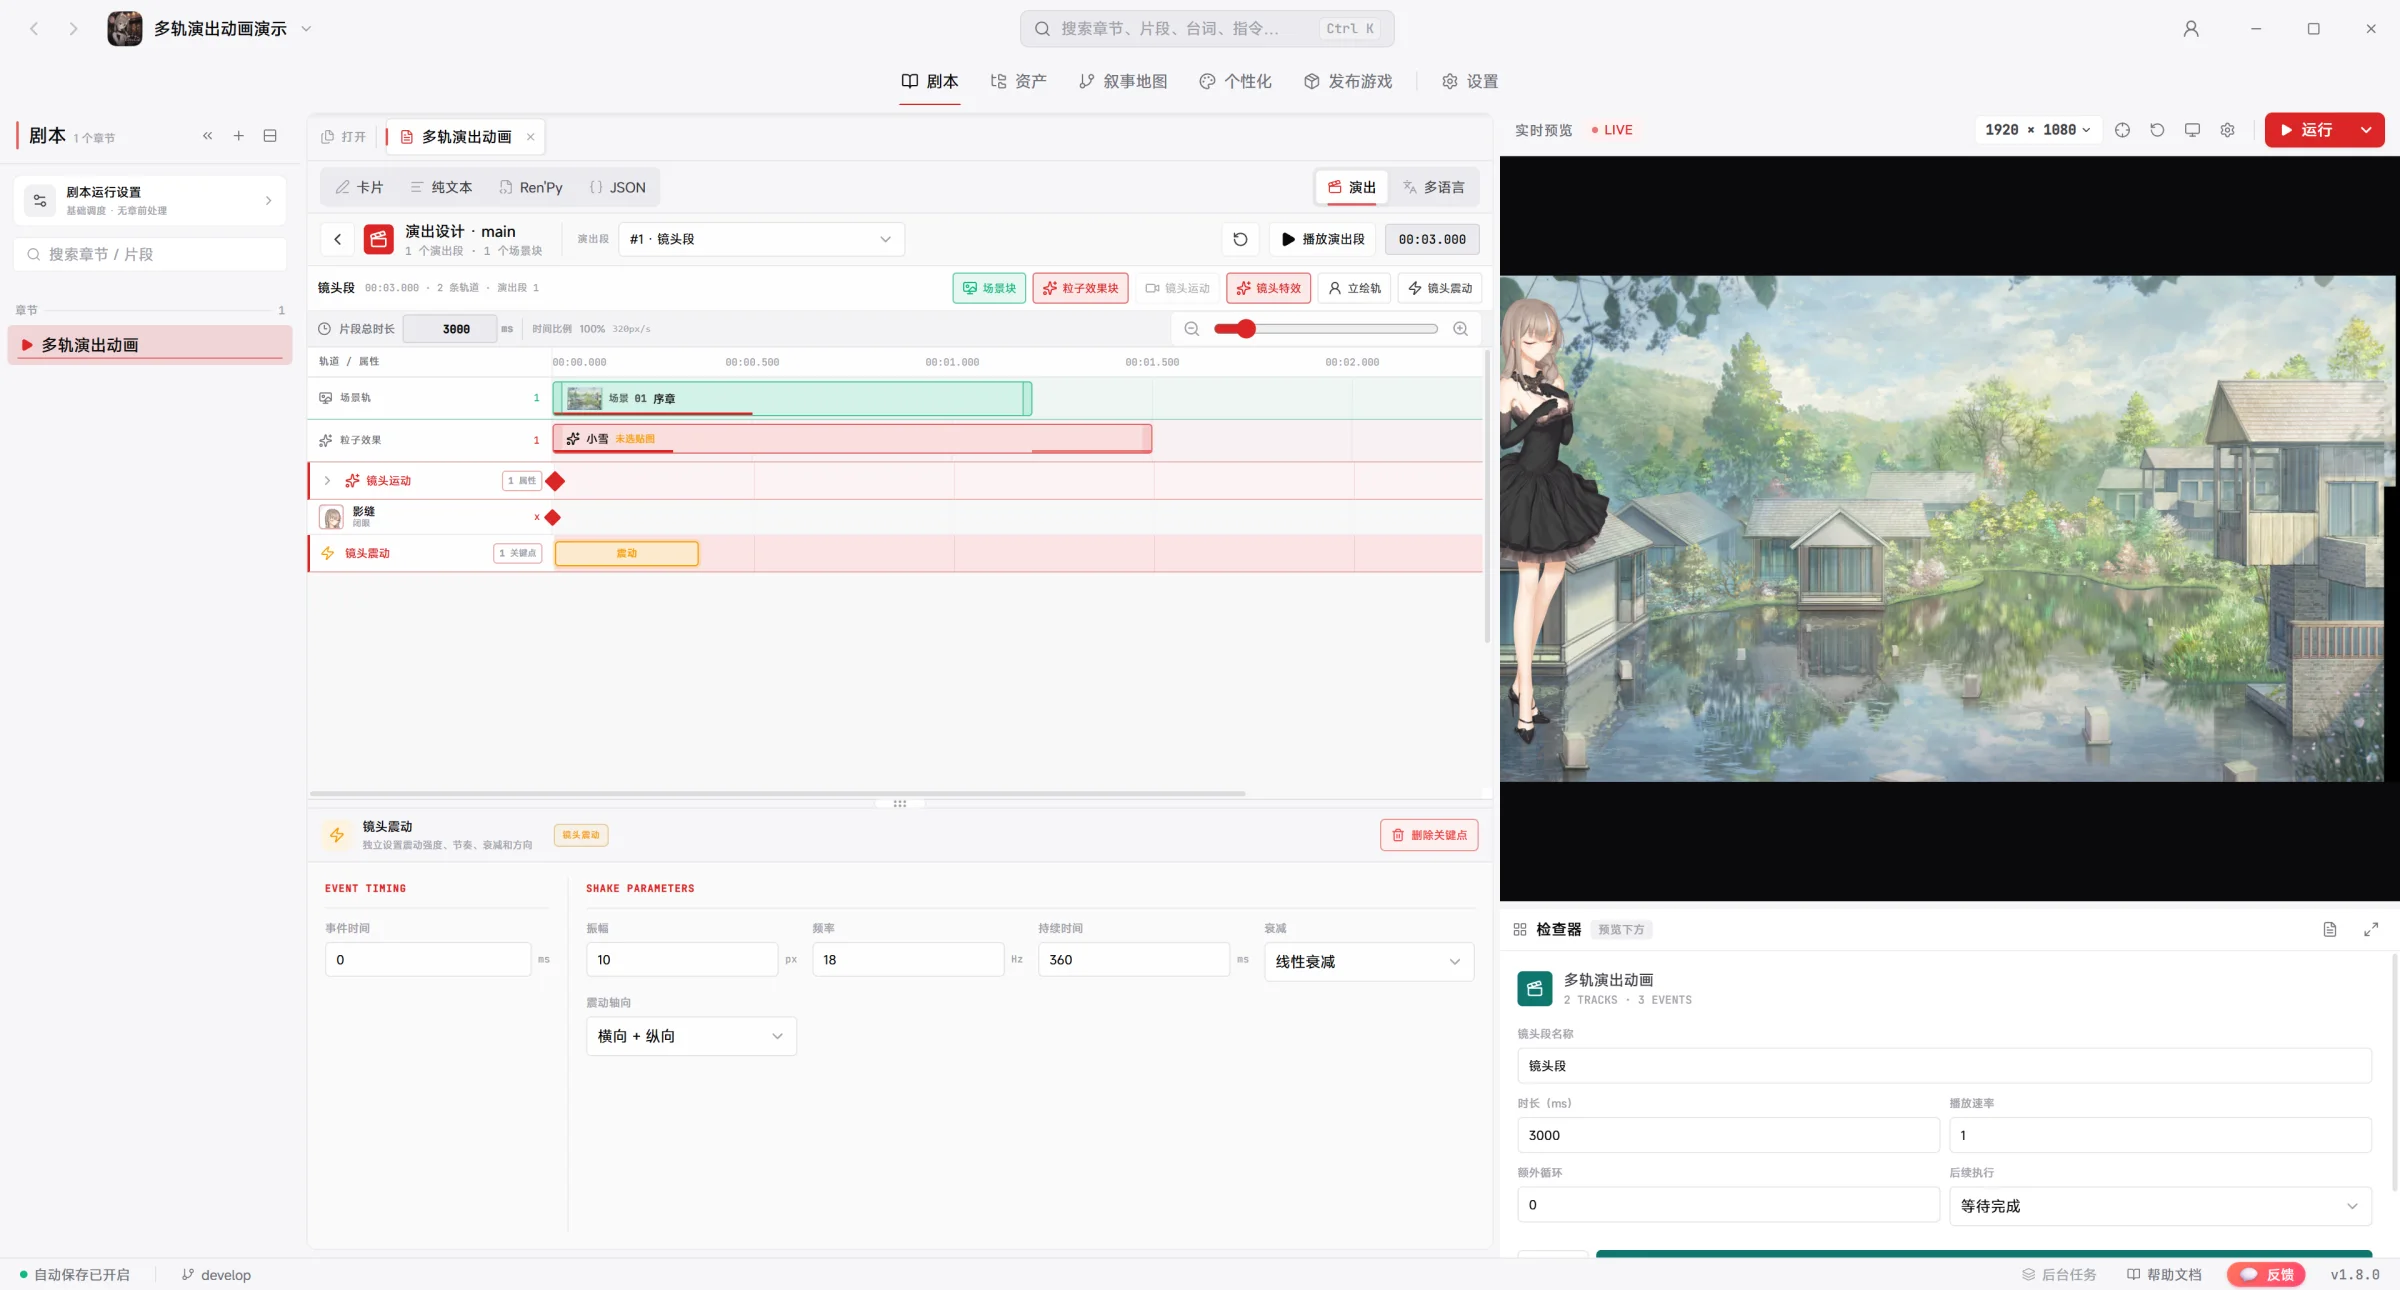Select the 震动 keyframe block on timeline
This screenshot has height=1290, width=2400.
(627, 553)
